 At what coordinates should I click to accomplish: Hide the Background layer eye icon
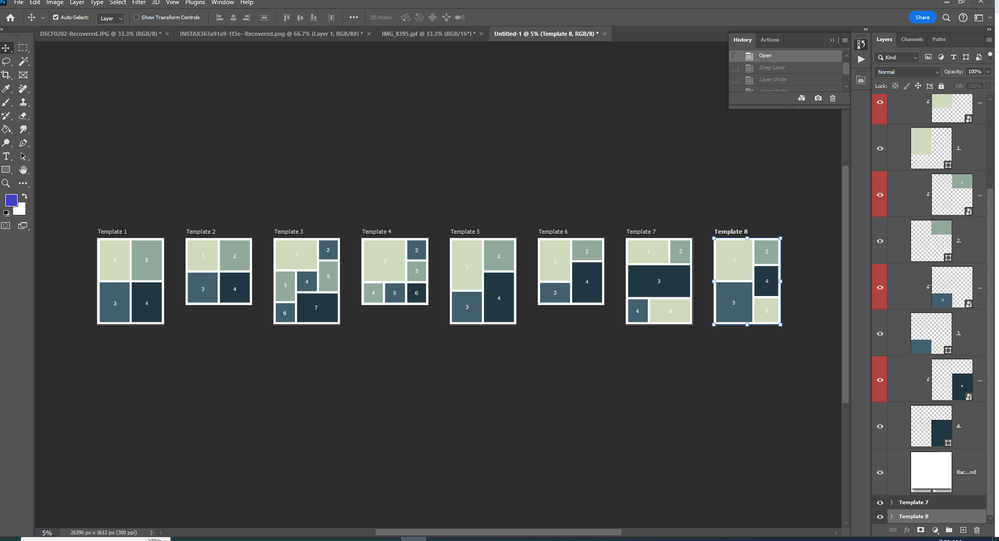(x=880, y=472)
